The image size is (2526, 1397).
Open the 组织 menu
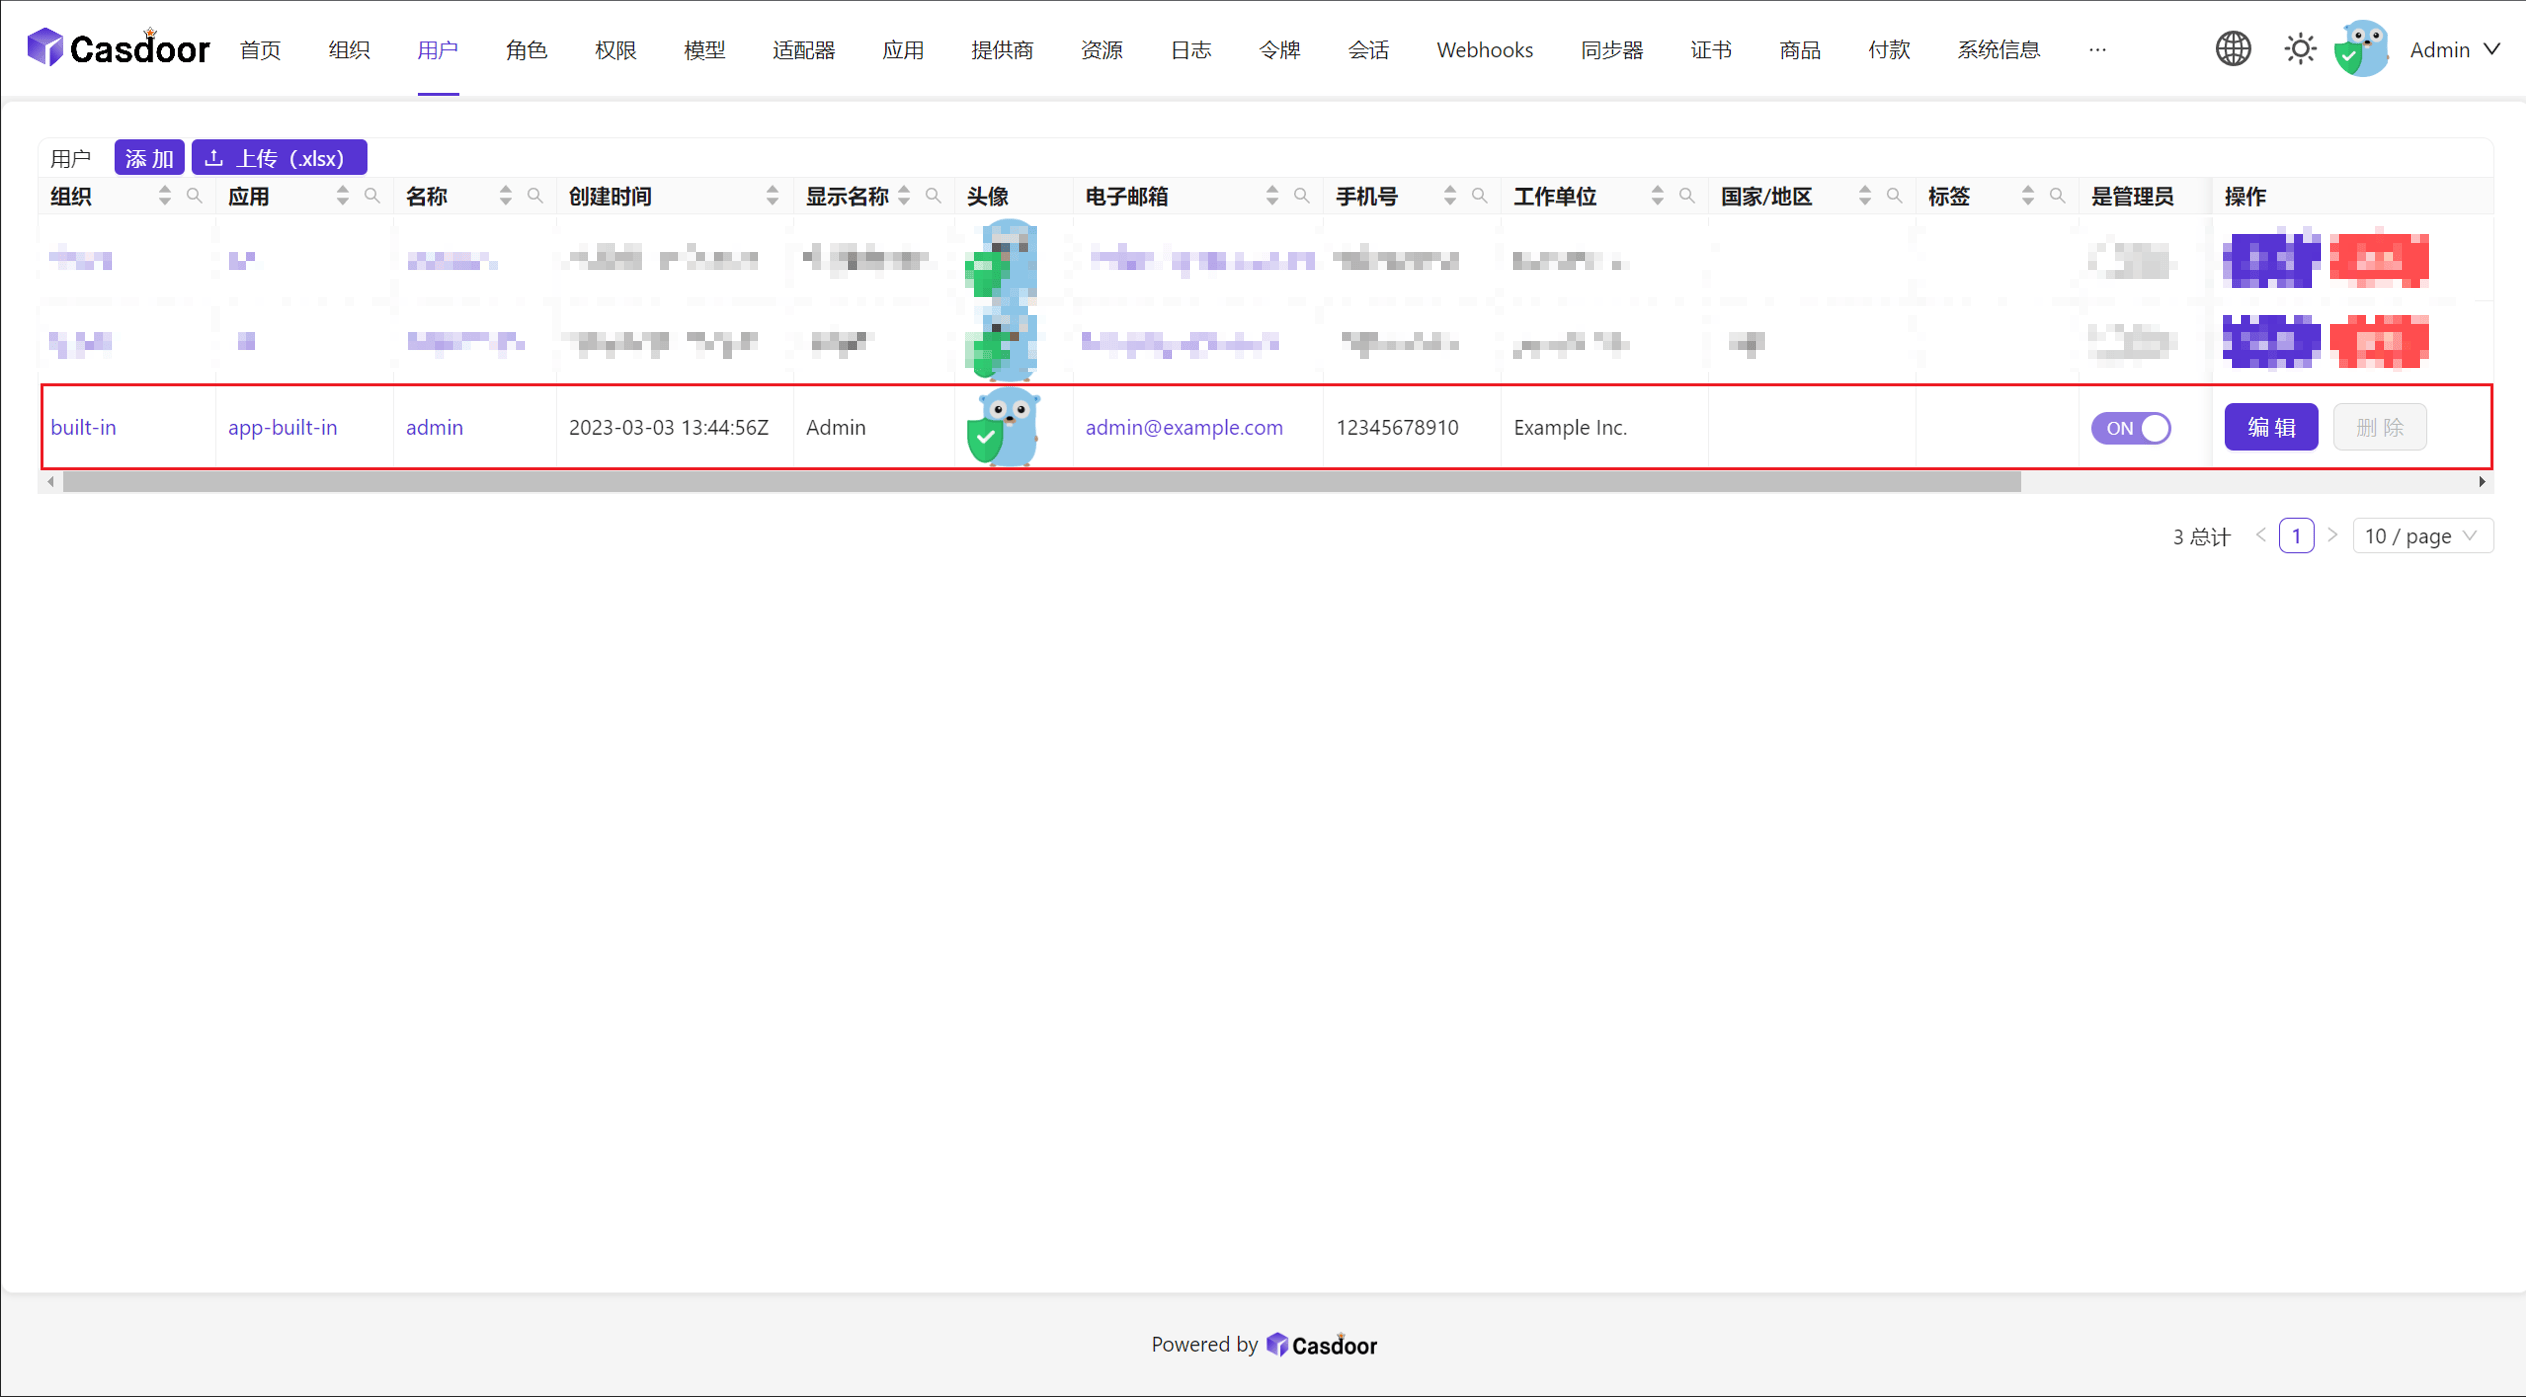[x=349, y=49]
